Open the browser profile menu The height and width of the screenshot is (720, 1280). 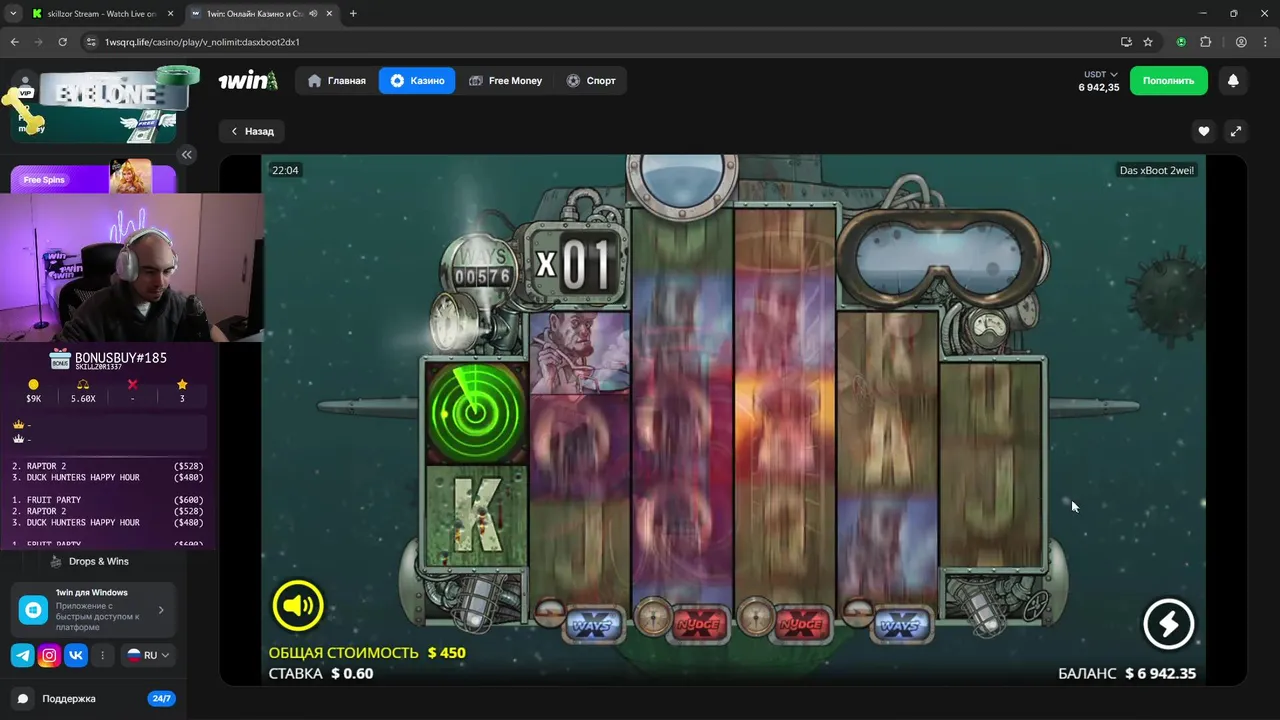1241,42
